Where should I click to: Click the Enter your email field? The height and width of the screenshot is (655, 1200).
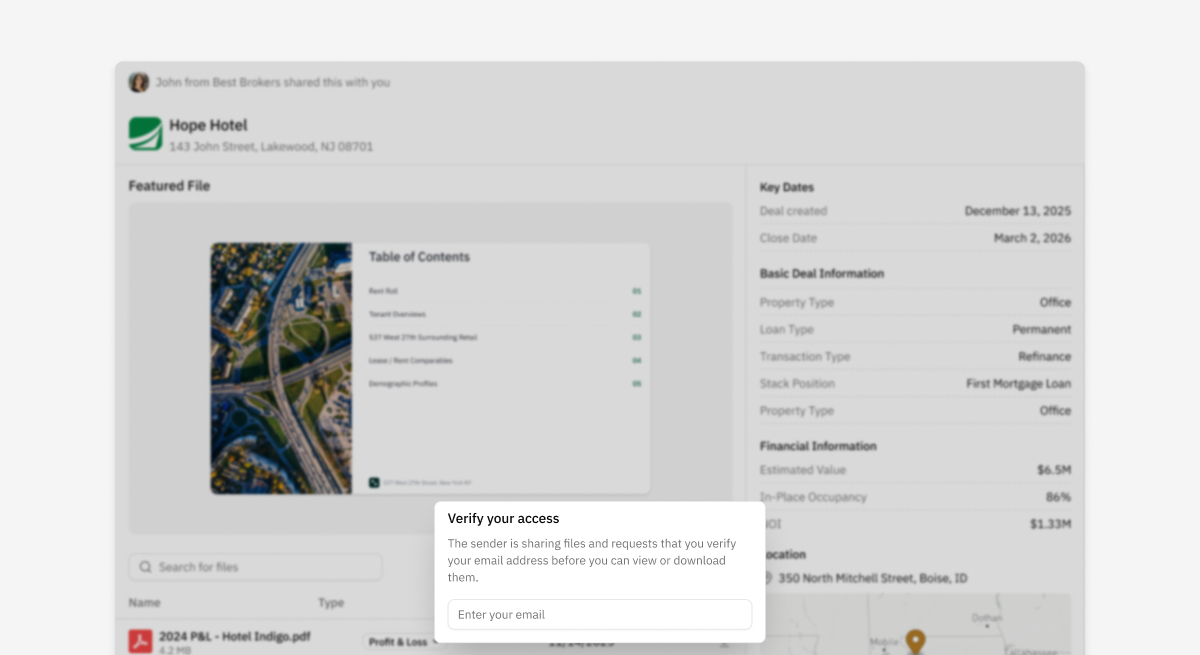point(599,615)
